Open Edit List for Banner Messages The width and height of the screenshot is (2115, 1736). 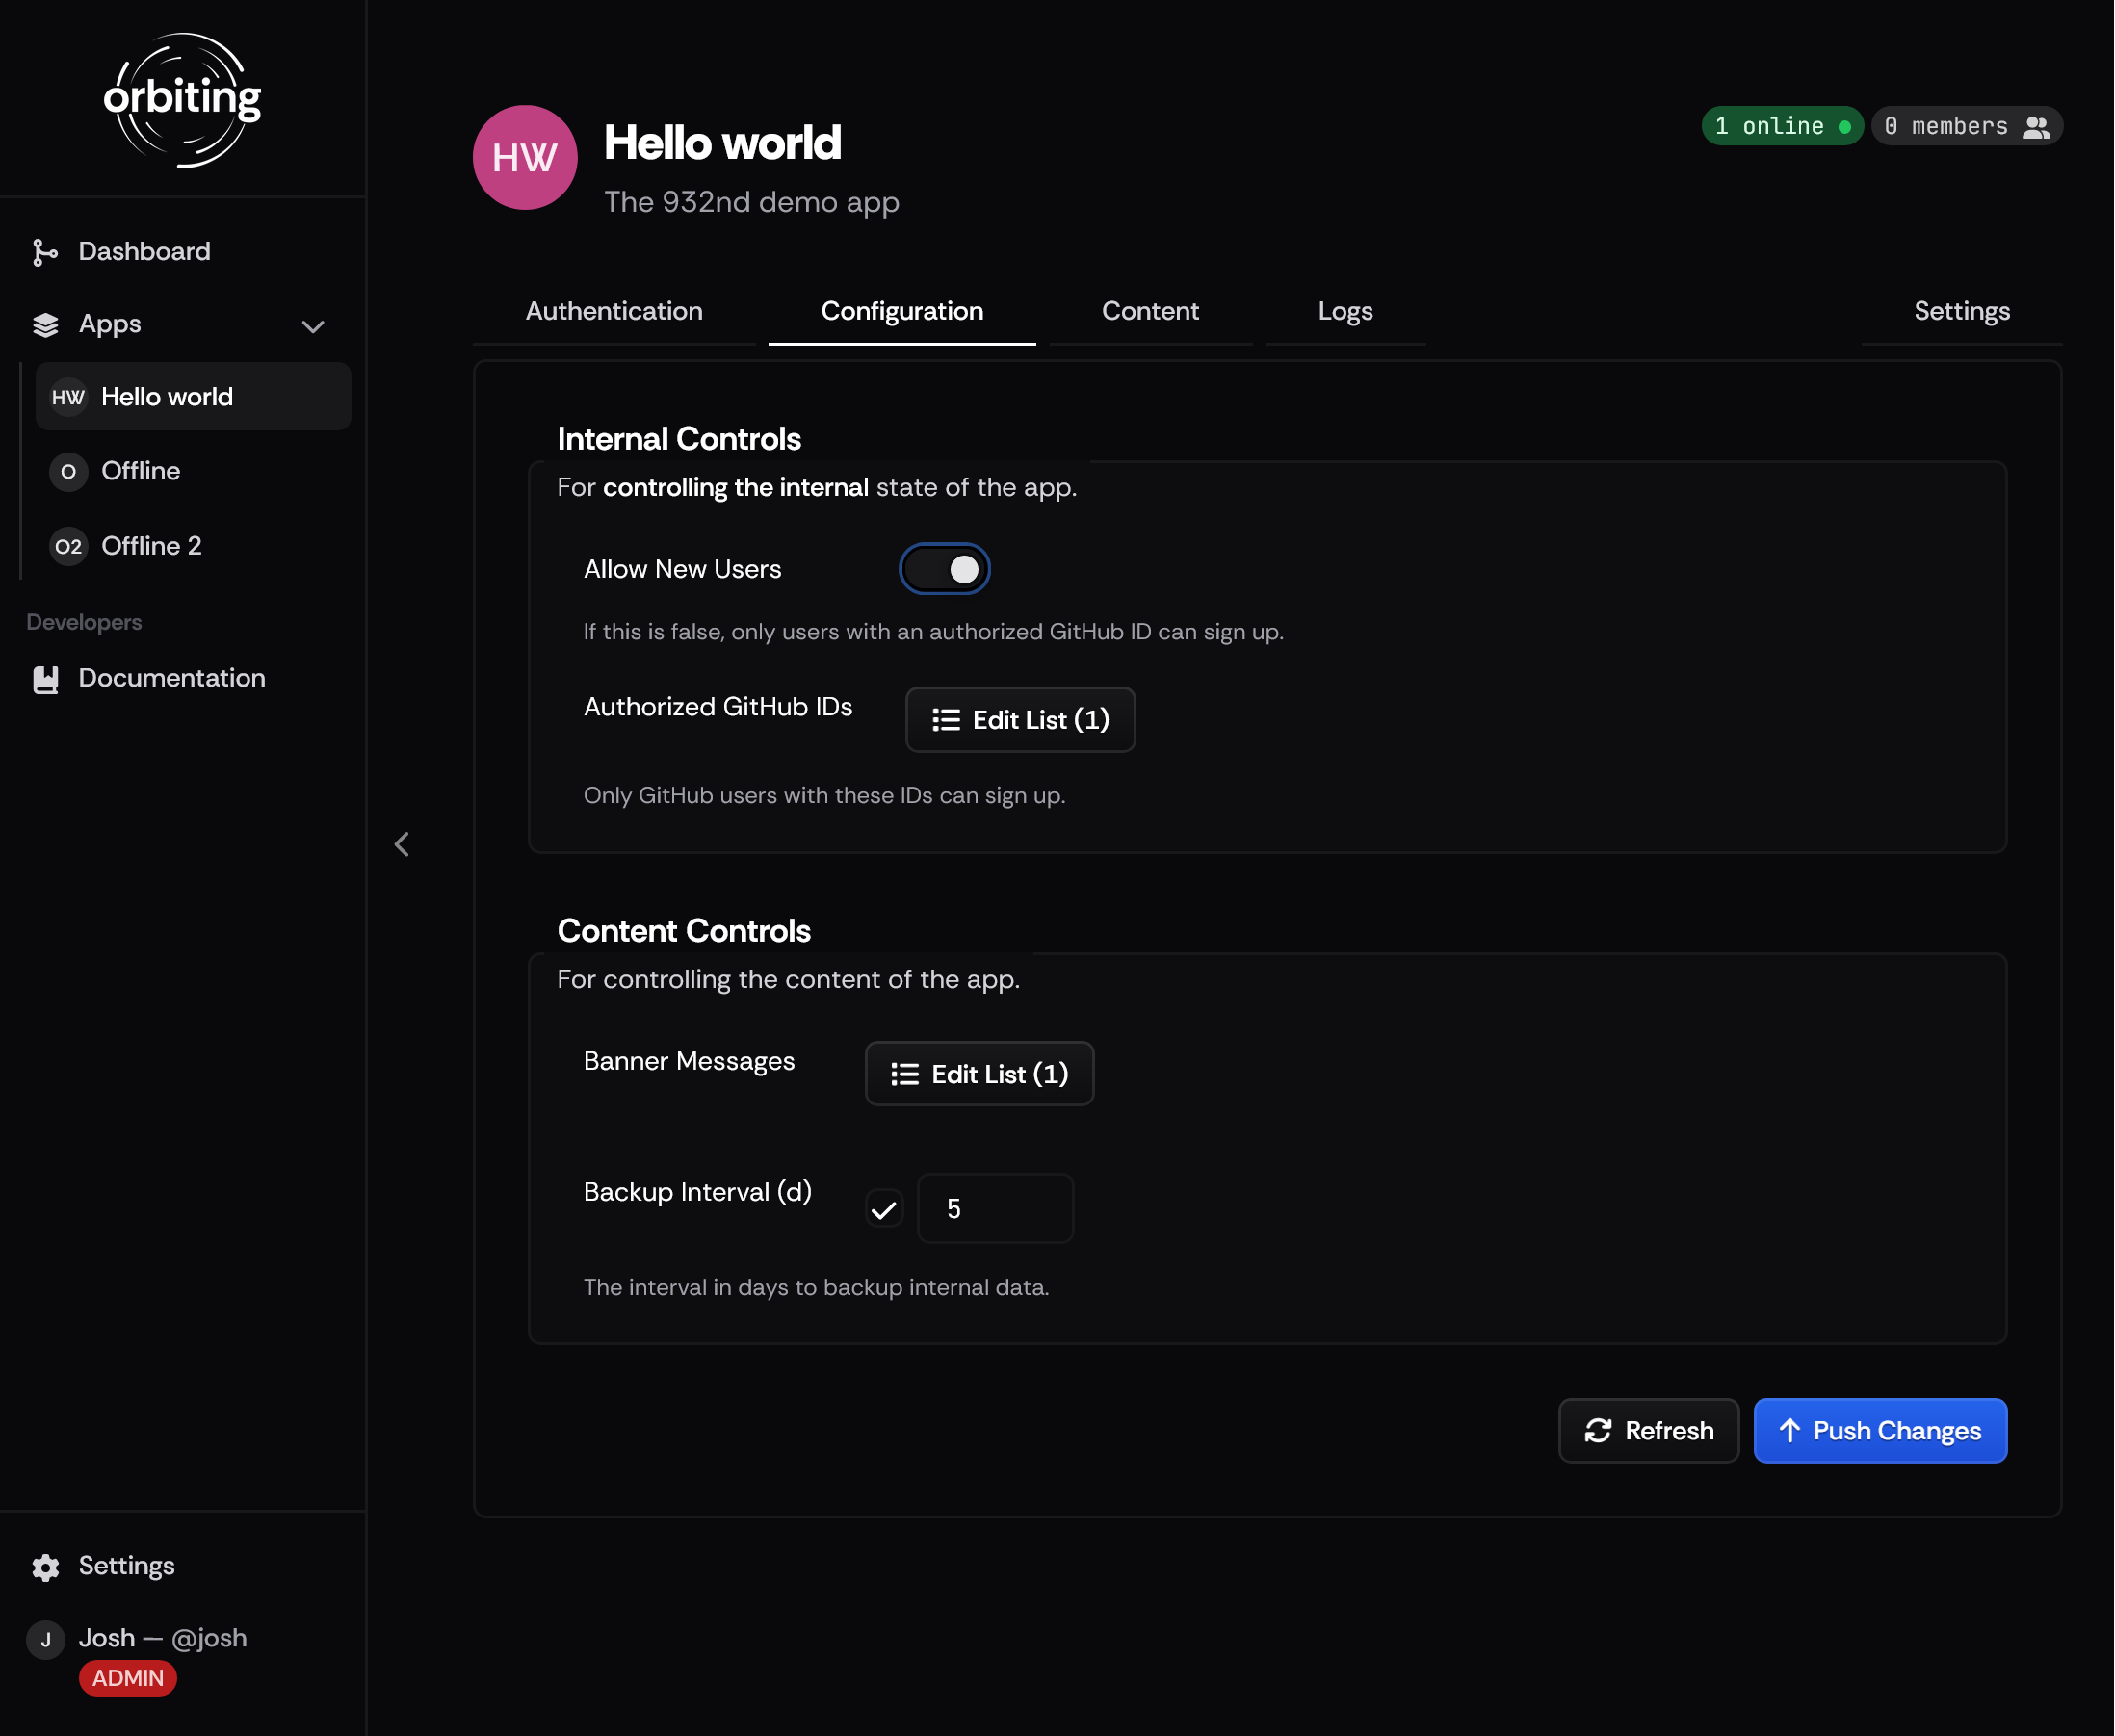(x=979, y=1073)
